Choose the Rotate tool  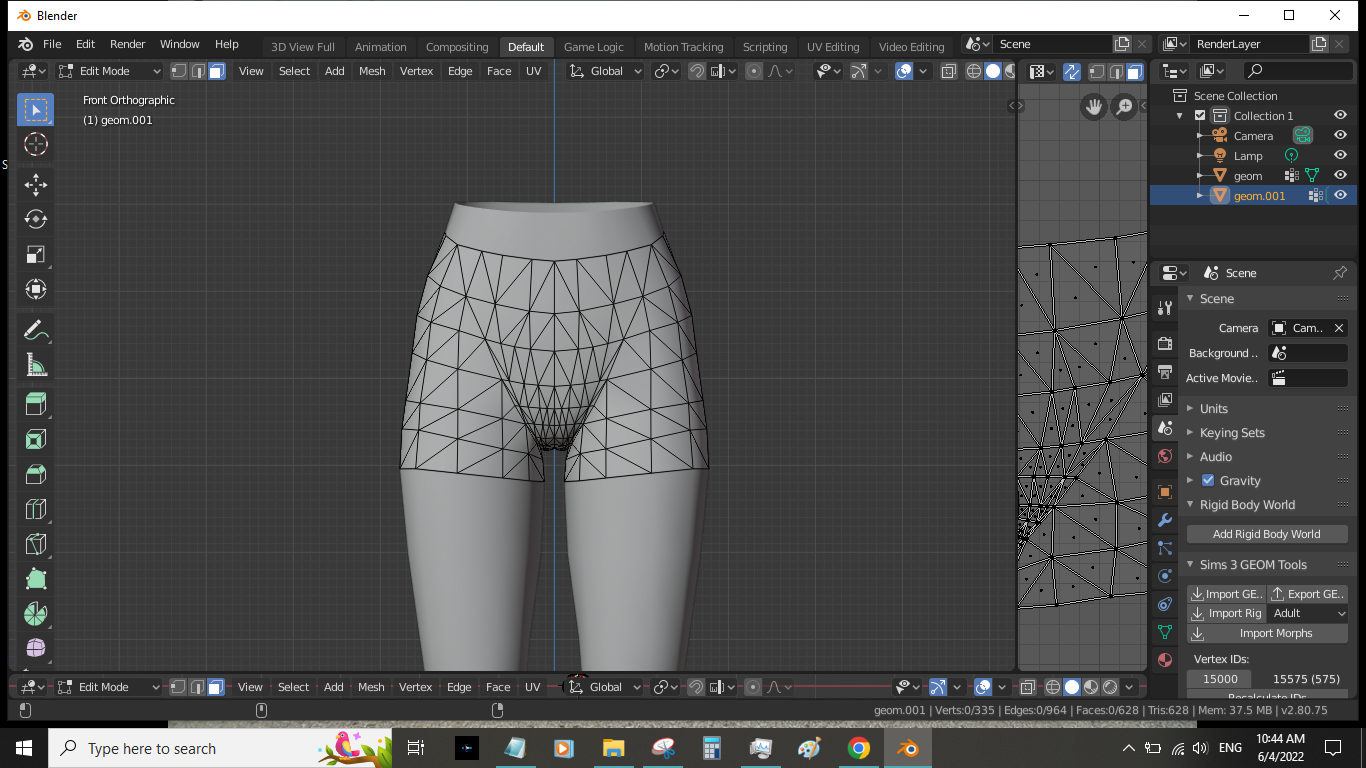35,219
